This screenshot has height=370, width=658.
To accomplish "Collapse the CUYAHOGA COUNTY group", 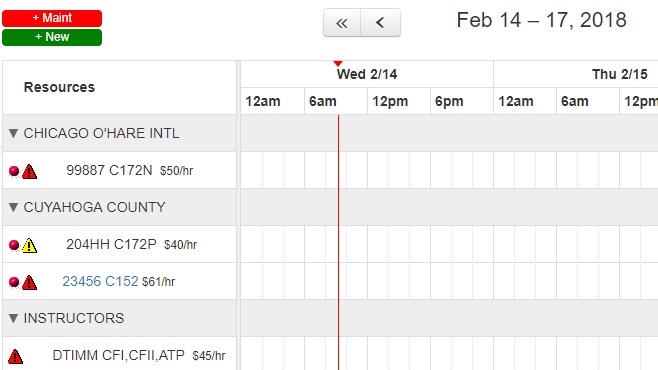I will [13, 207].
